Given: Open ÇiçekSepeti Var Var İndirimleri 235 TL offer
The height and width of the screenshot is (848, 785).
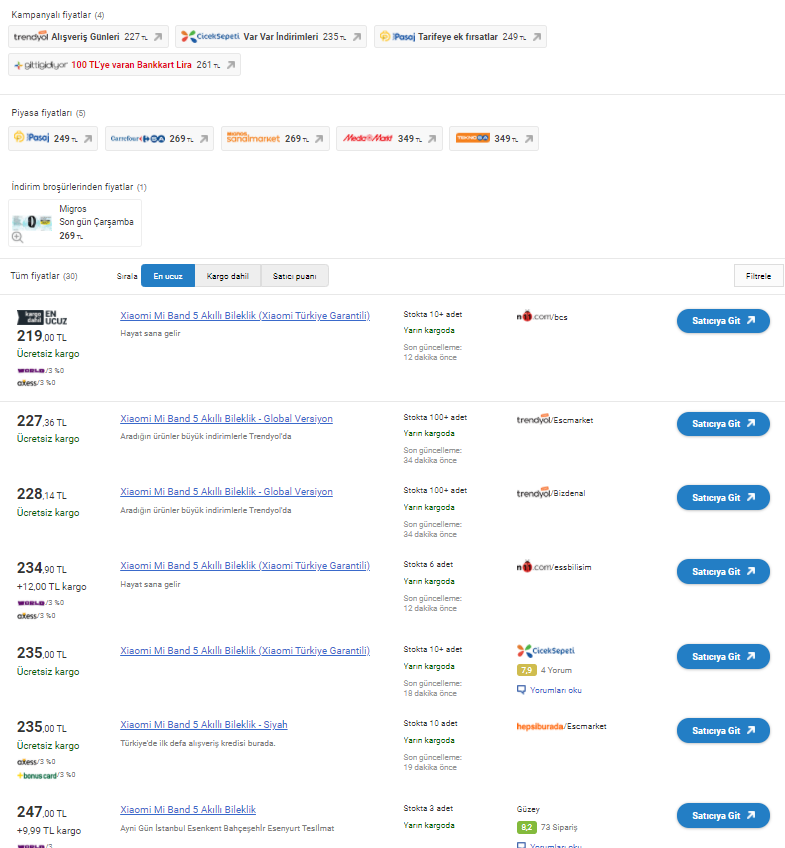Looking at the screenshot, I should click(x=270, y=37).
